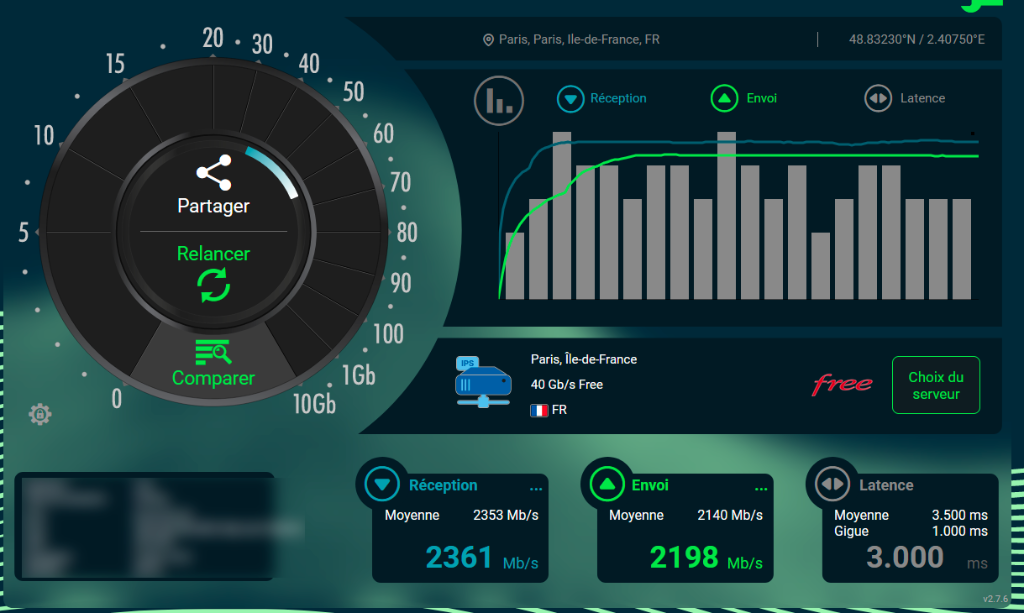Click the GPS coordinates text
This screenshot has height=613, width=1024.
916,40
